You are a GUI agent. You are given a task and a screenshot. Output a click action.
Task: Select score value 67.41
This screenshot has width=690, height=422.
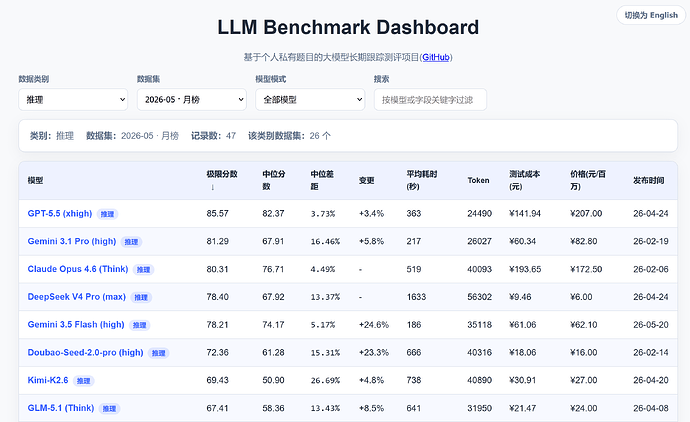point(217,408)
